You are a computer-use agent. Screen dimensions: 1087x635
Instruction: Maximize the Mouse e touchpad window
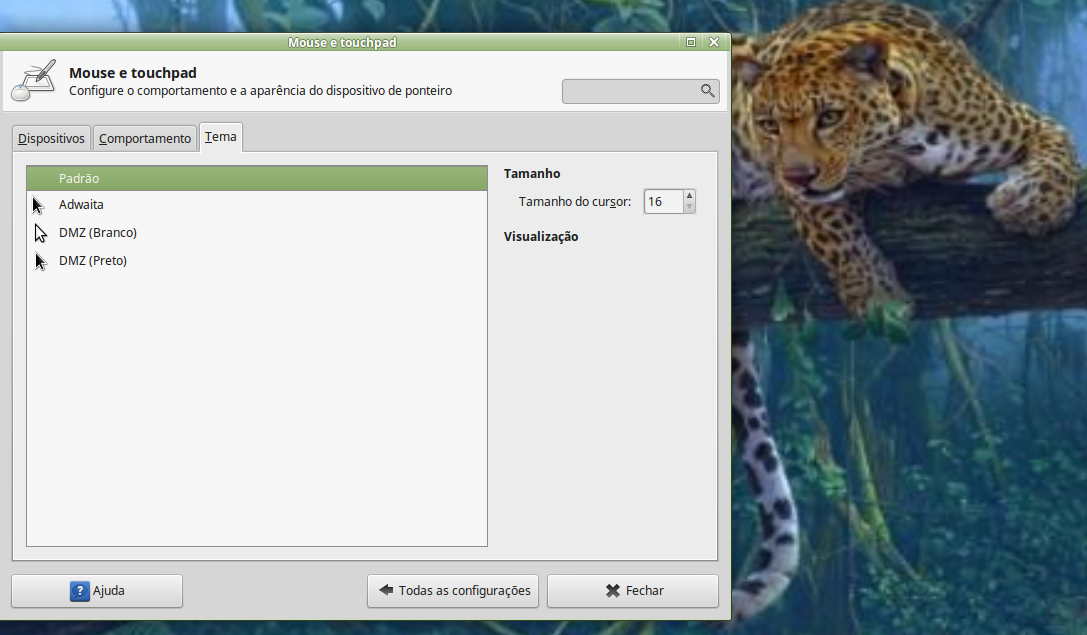click(x=691, y=42)
